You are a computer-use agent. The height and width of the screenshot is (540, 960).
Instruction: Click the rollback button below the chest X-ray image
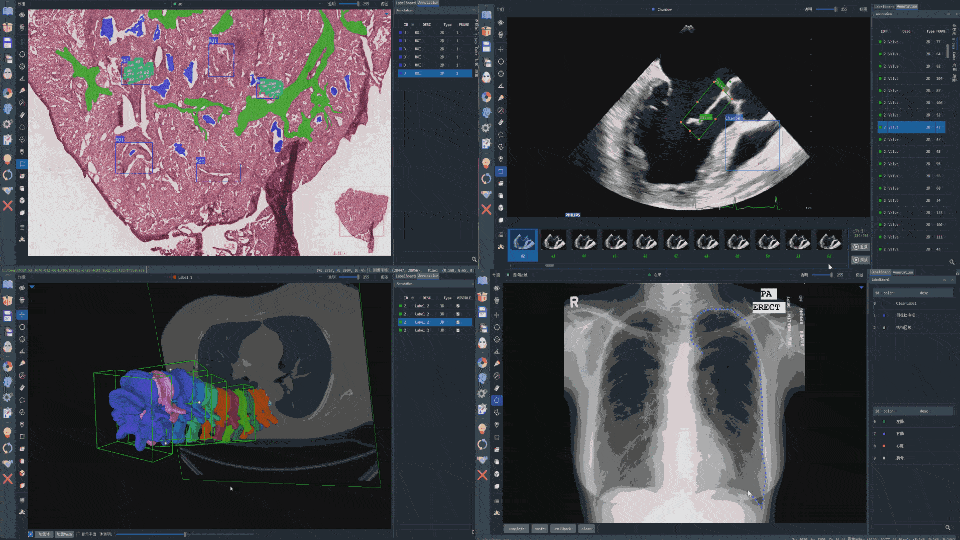(x=563, y=528)
